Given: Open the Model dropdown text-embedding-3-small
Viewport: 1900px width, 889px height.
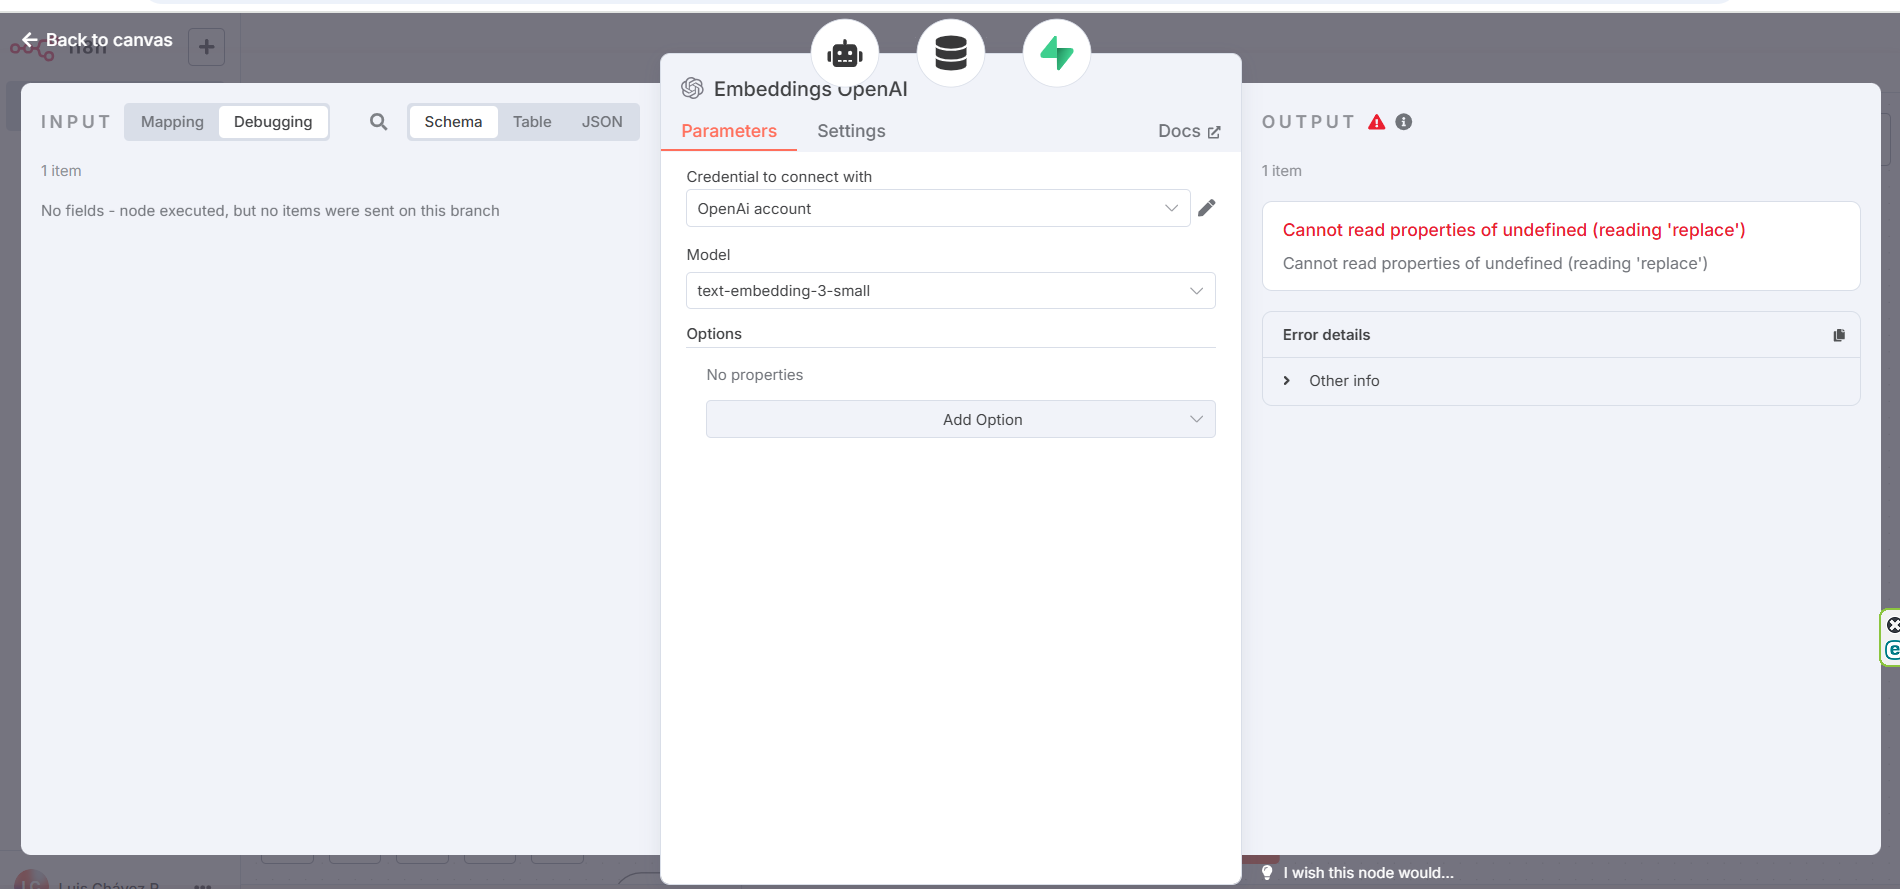Looking at the screenshot, I should [x=951, y=291].
